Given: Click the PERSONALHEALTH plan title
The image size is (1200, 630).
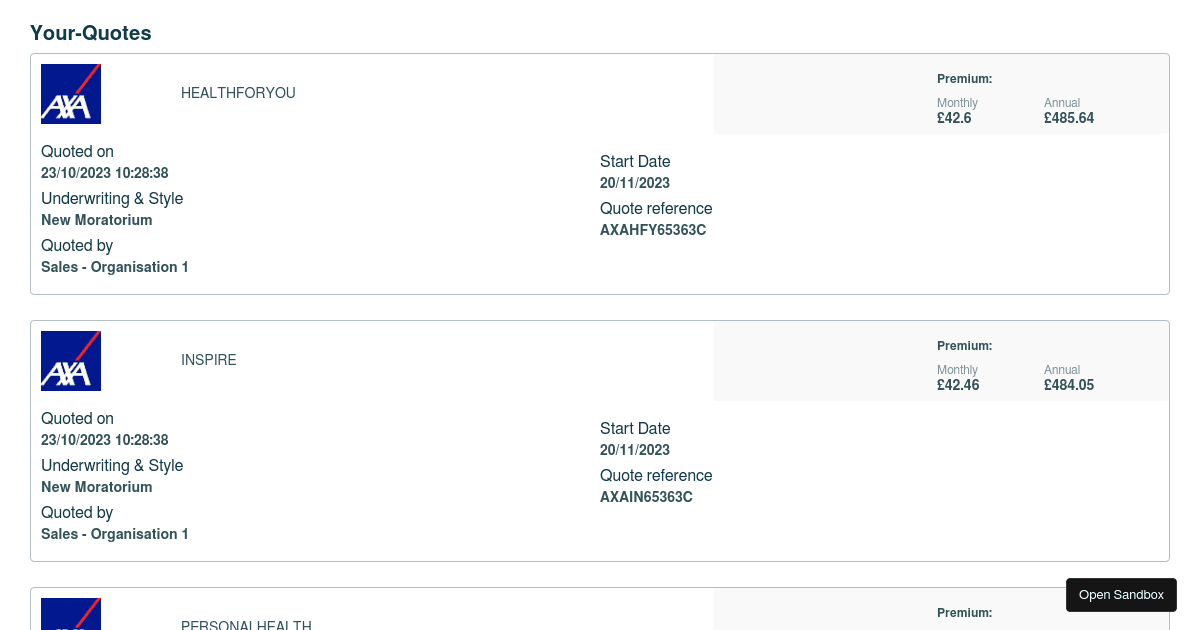Looking at the screenshot, I should coord(246,625).
